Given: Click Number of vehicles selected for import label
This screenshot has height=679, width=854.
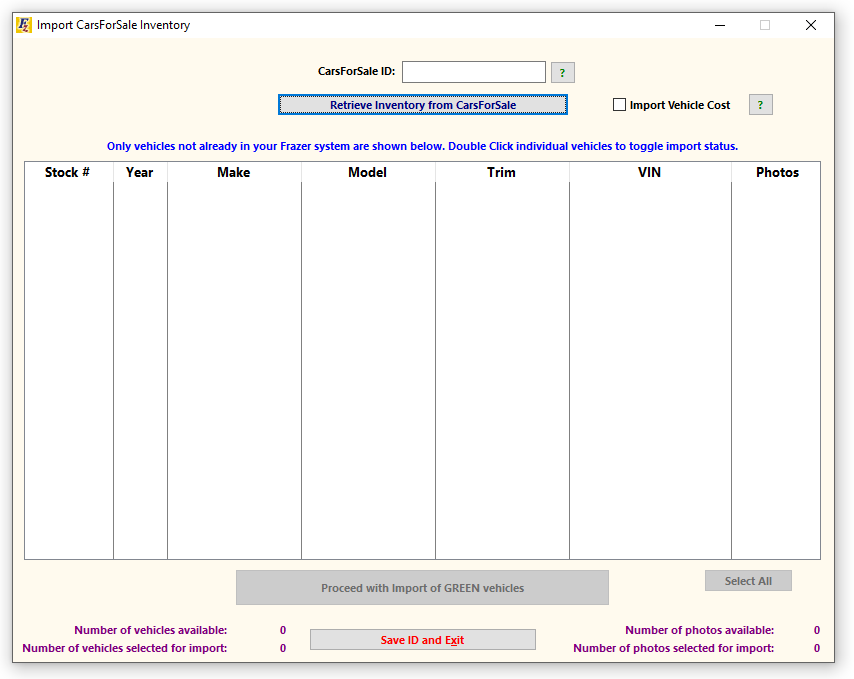Looking at the screenshot, I should coord(125,648).
